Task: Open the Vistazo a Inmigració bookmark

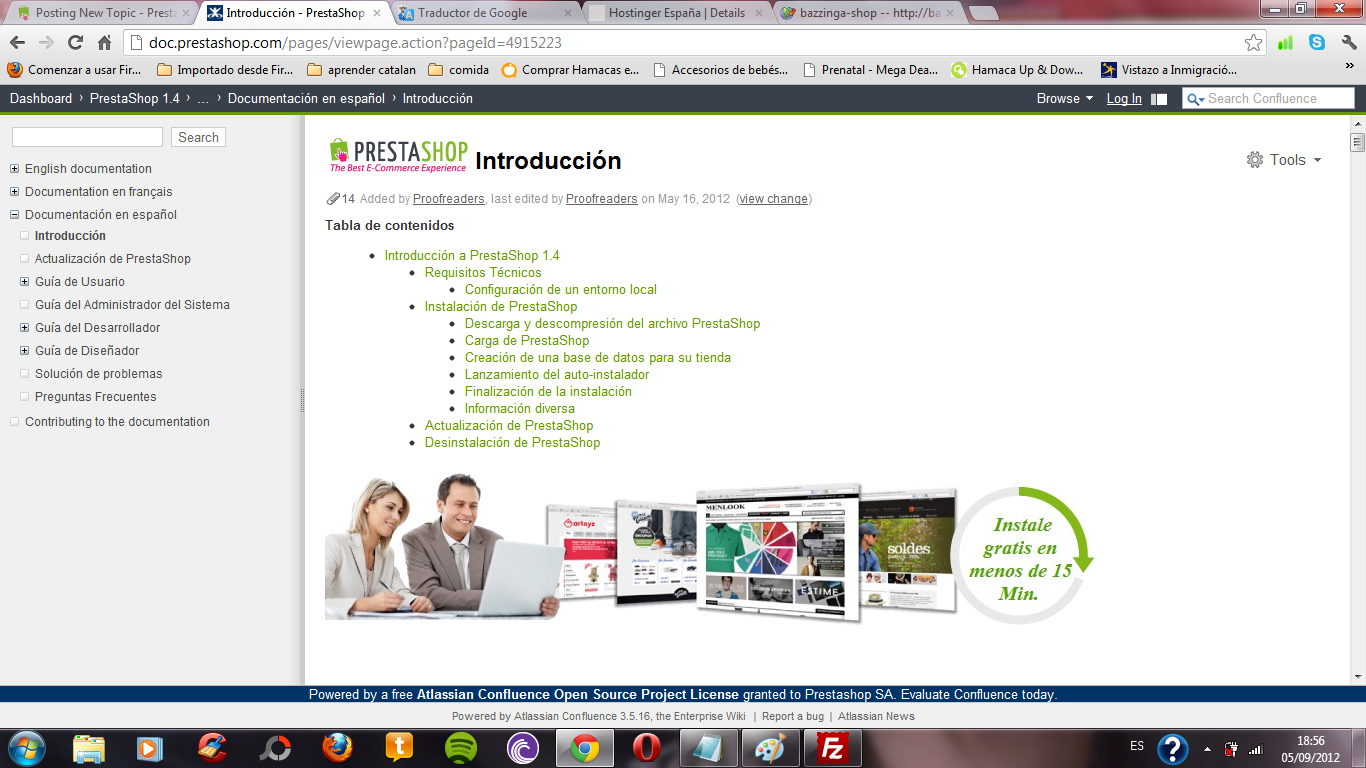Action: [1168, 70]
